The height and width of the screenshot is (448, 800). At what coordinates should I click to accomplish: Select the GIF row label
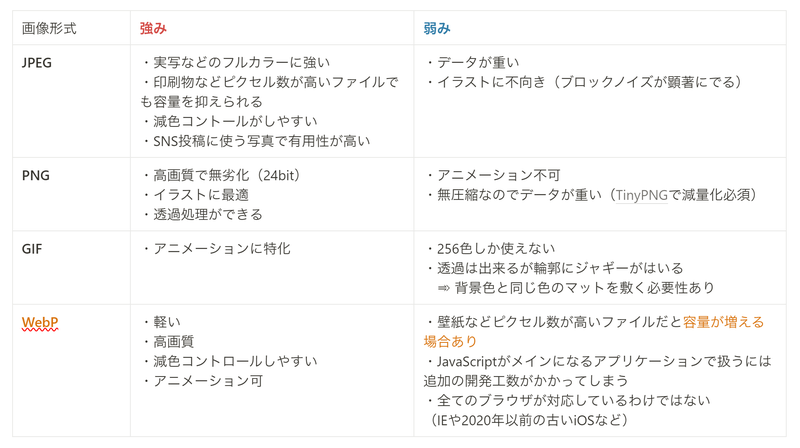pyautogui.click(x=32, y=248)
